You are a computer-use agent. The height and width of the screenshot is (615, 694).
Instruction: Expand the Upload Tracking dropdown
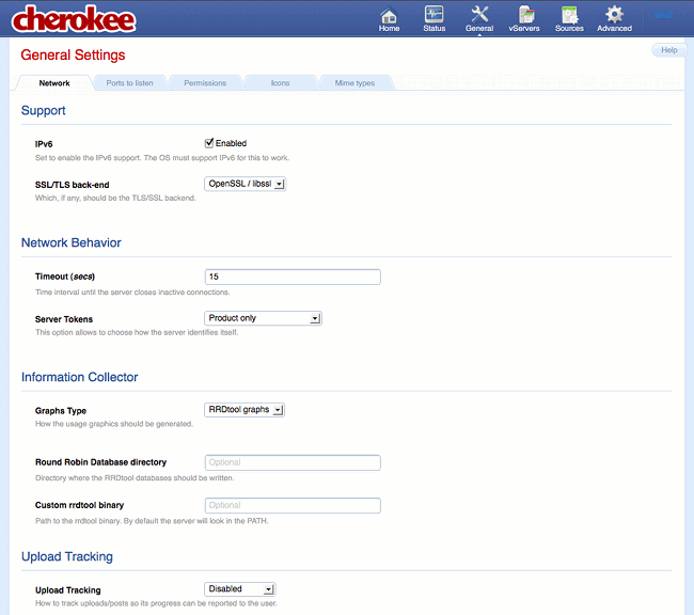[x=240, y=589]
